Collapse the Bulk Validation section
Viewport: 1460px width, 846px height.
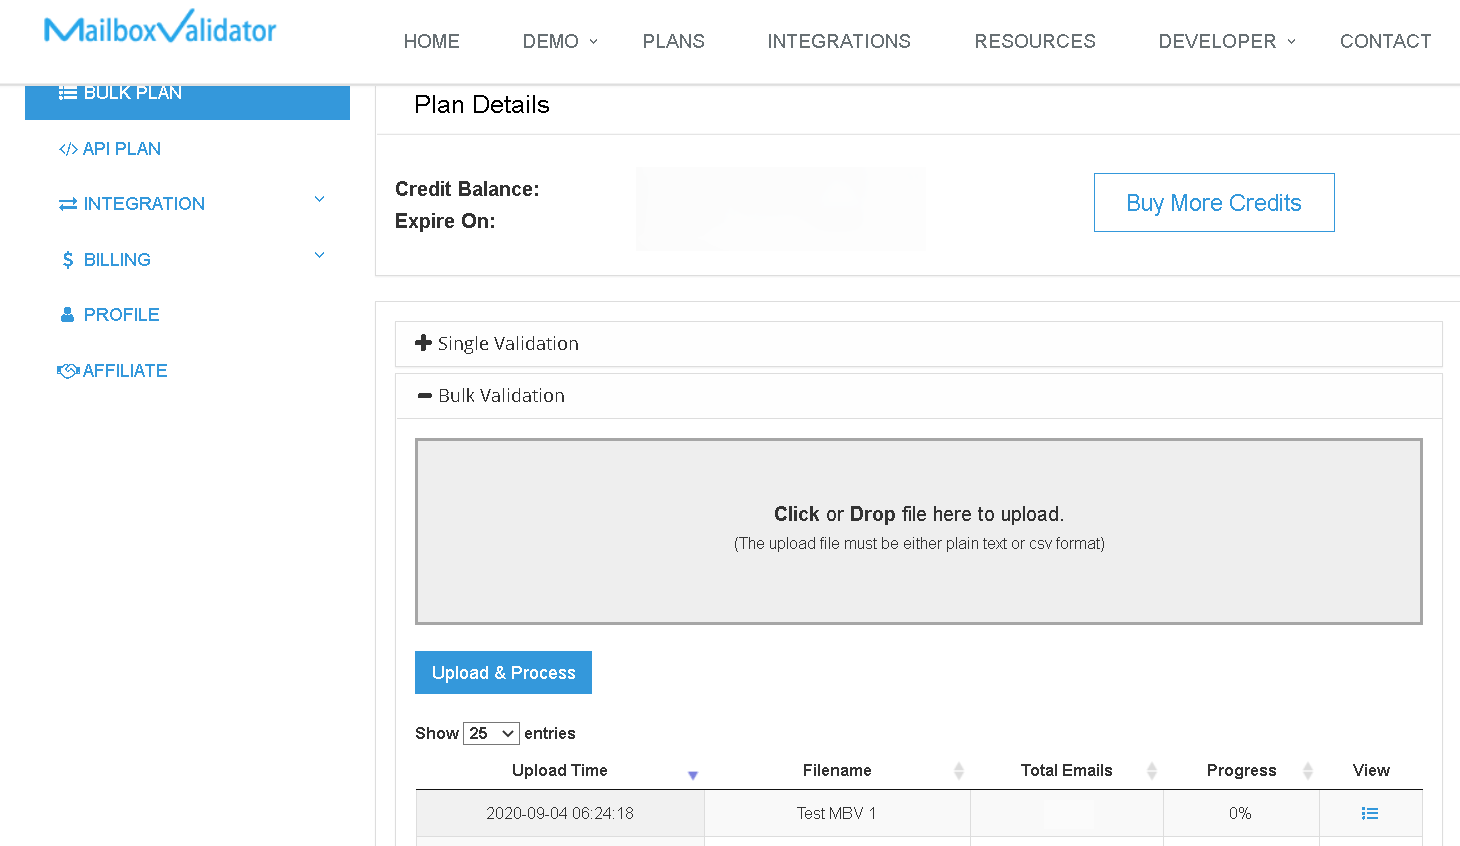click(425, 396)
